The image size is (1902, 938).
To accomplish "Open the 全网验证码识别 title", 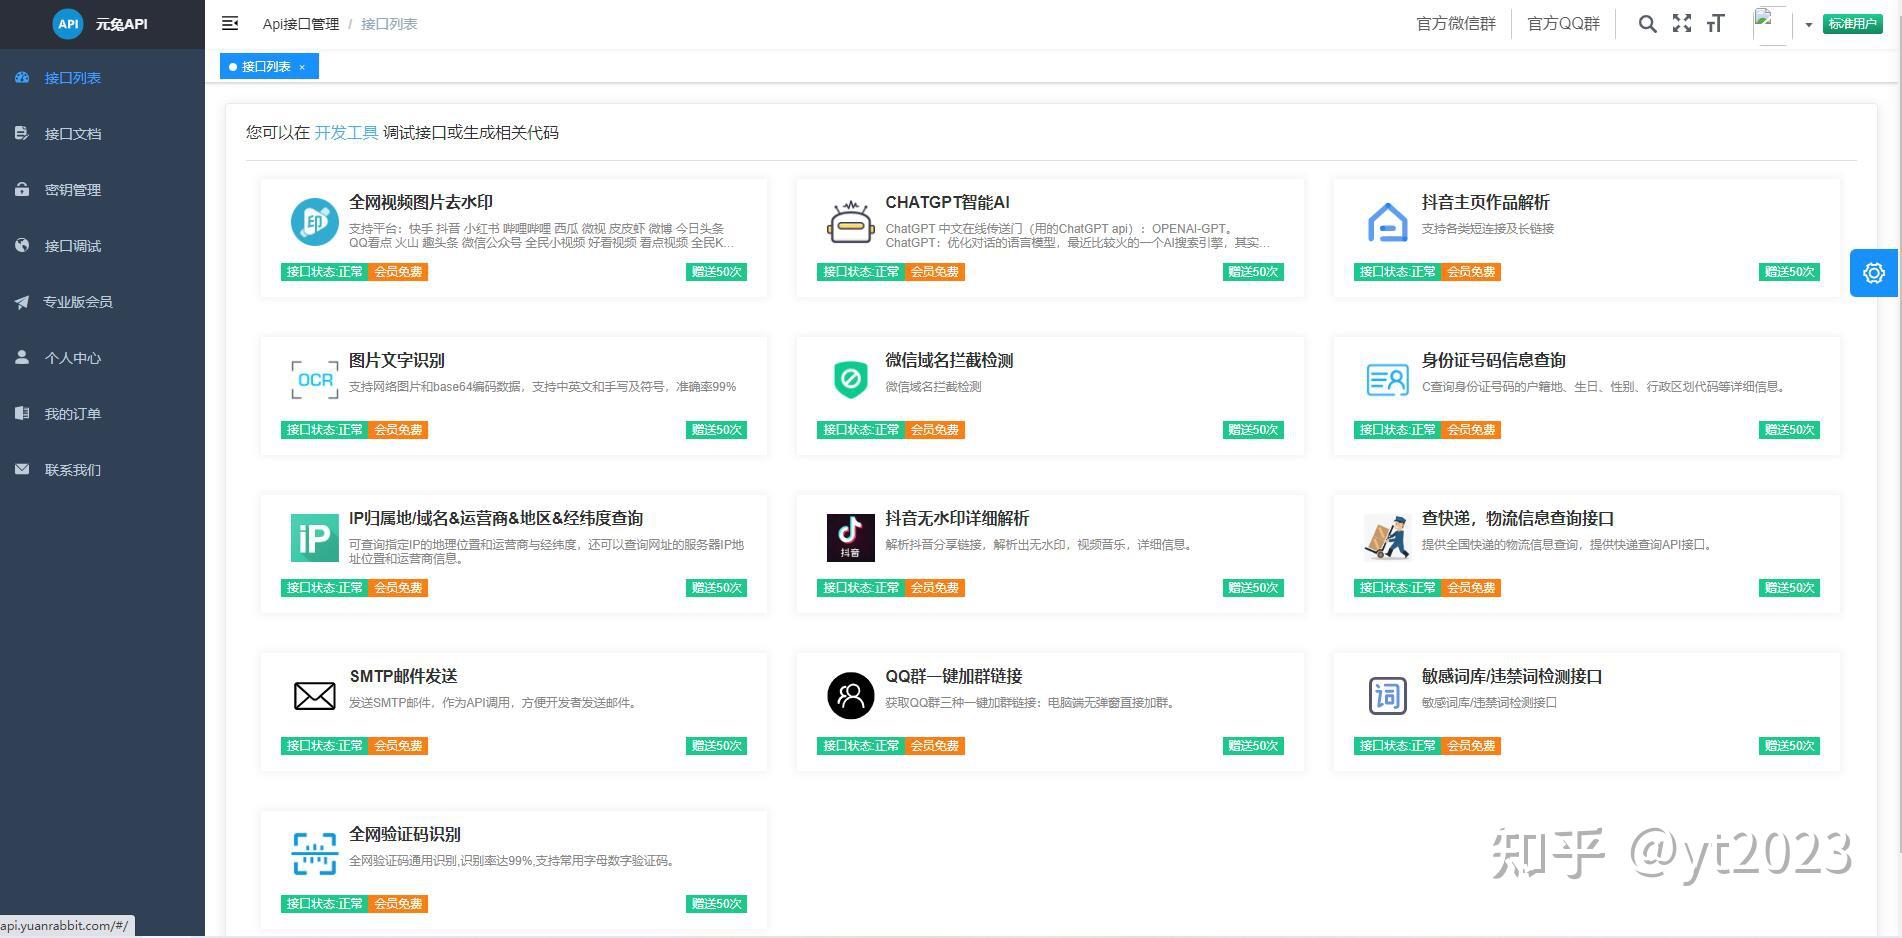I will point(405,835).
